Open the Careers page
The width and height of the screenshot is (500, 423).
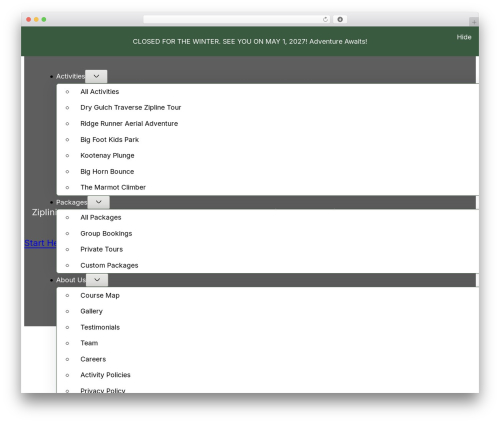pyautogui.click(x=93, y=359)
